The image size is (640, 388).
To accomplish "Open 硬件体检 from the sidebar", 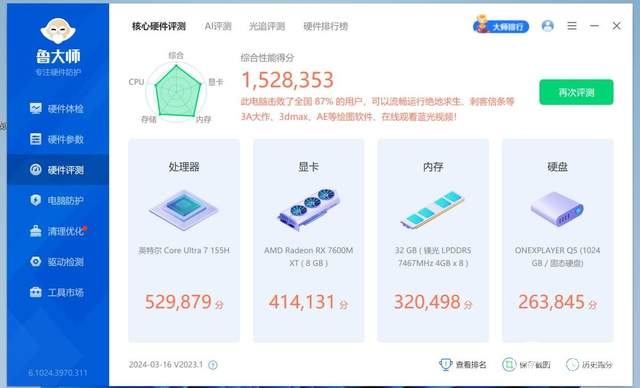I will point(57,109).
